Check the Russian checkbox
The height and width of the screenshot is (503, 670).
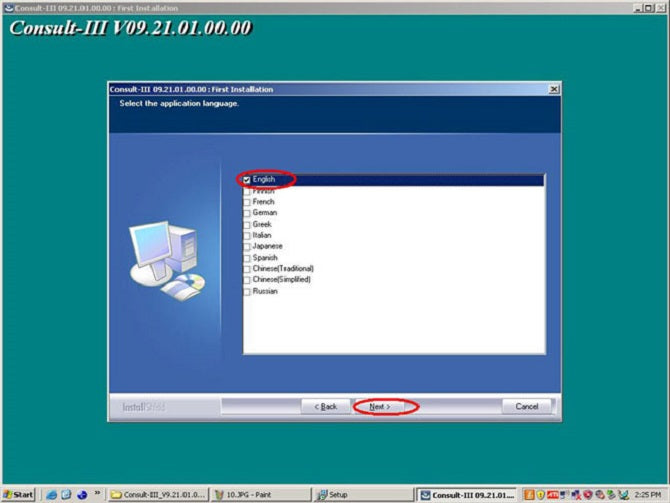click(247, 292)
